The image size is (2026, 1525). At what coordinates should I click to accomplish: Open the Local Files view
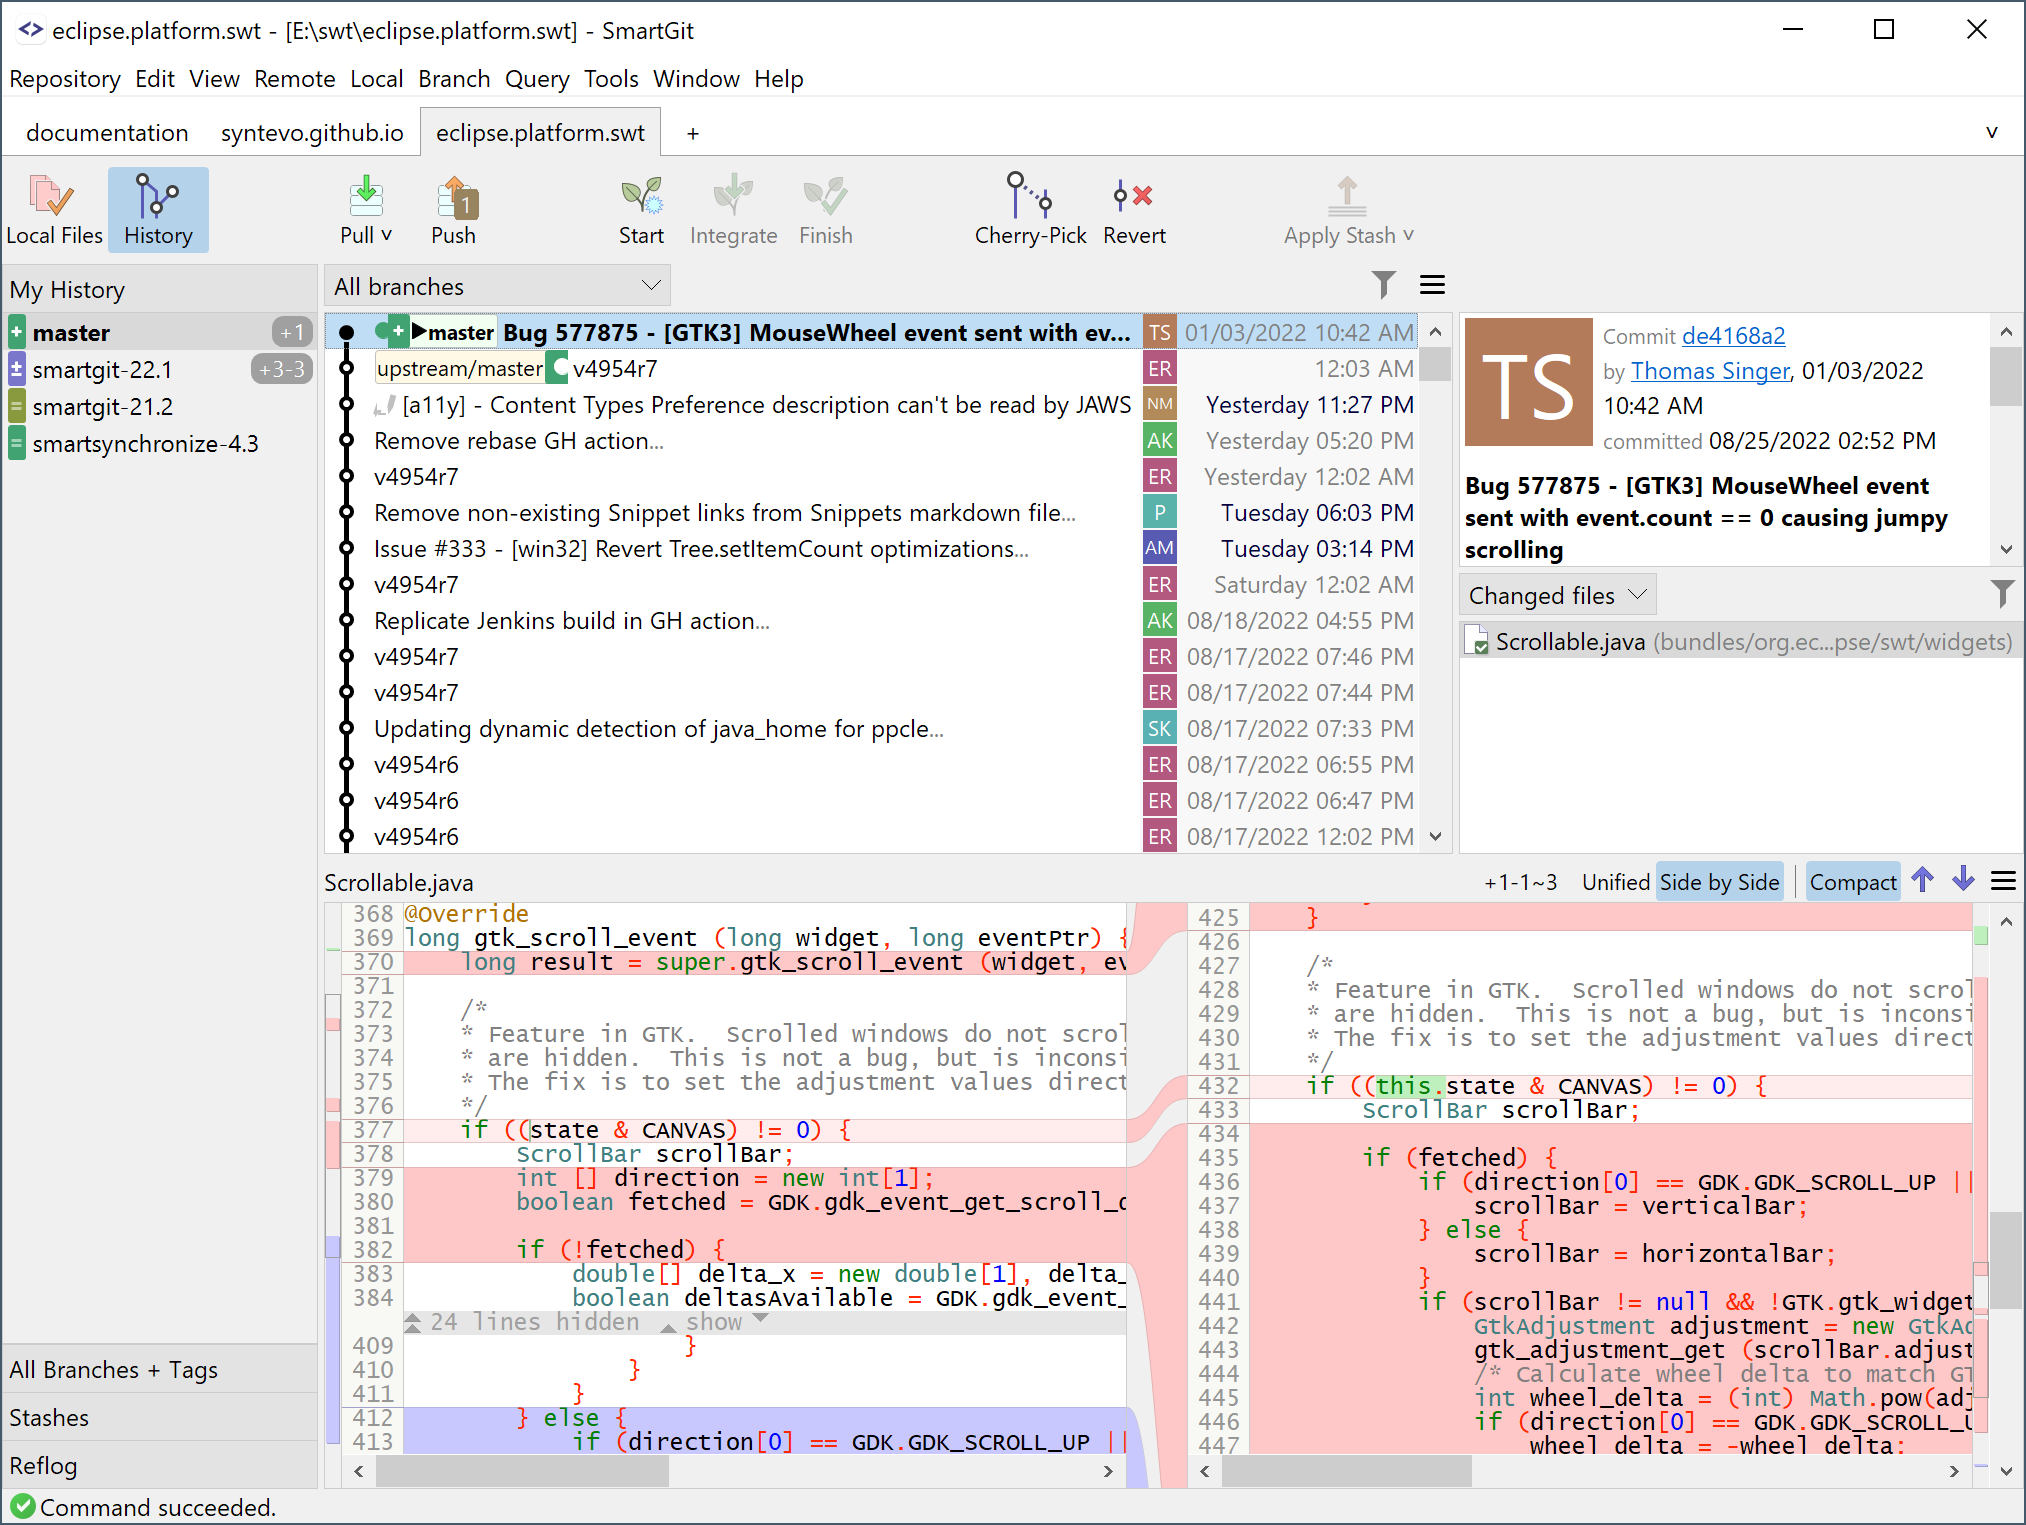click(x=54, y=210)
